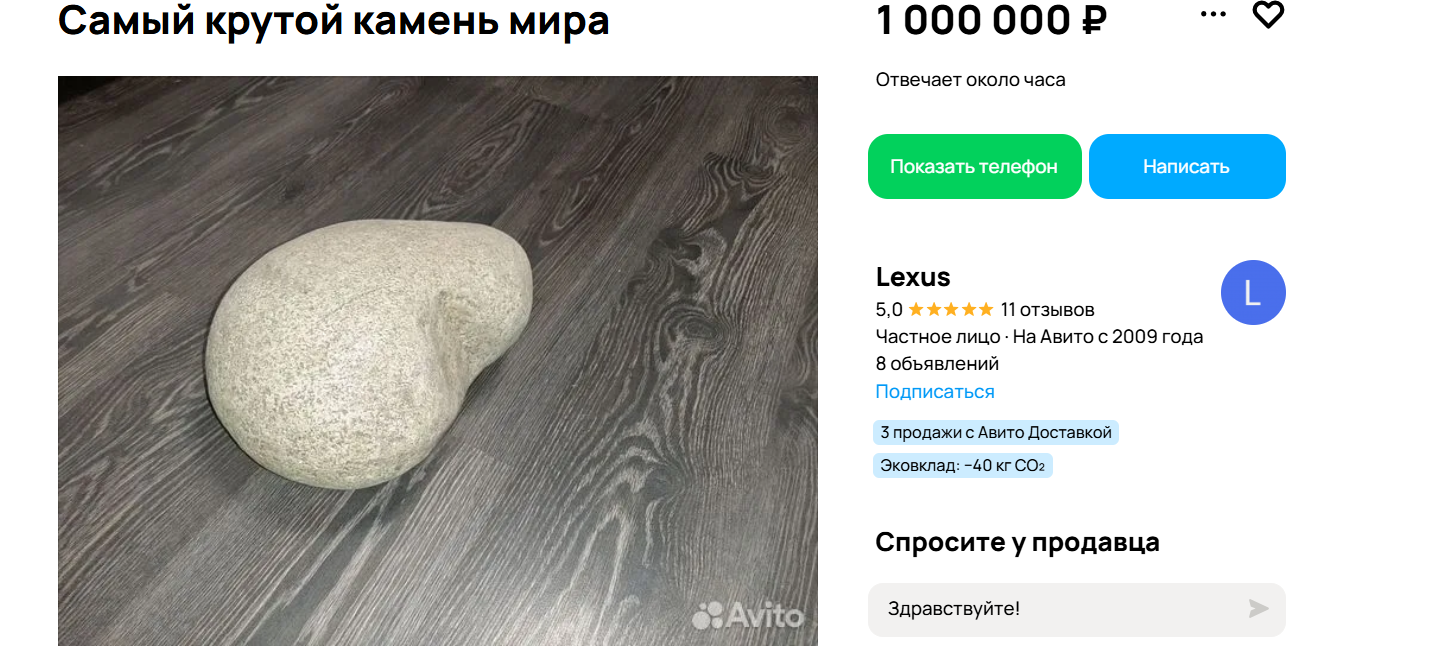Viewport: 1448px width, 647px height.
Task: Subscribe to seller via Подписаться link
Action: point(935,392)
